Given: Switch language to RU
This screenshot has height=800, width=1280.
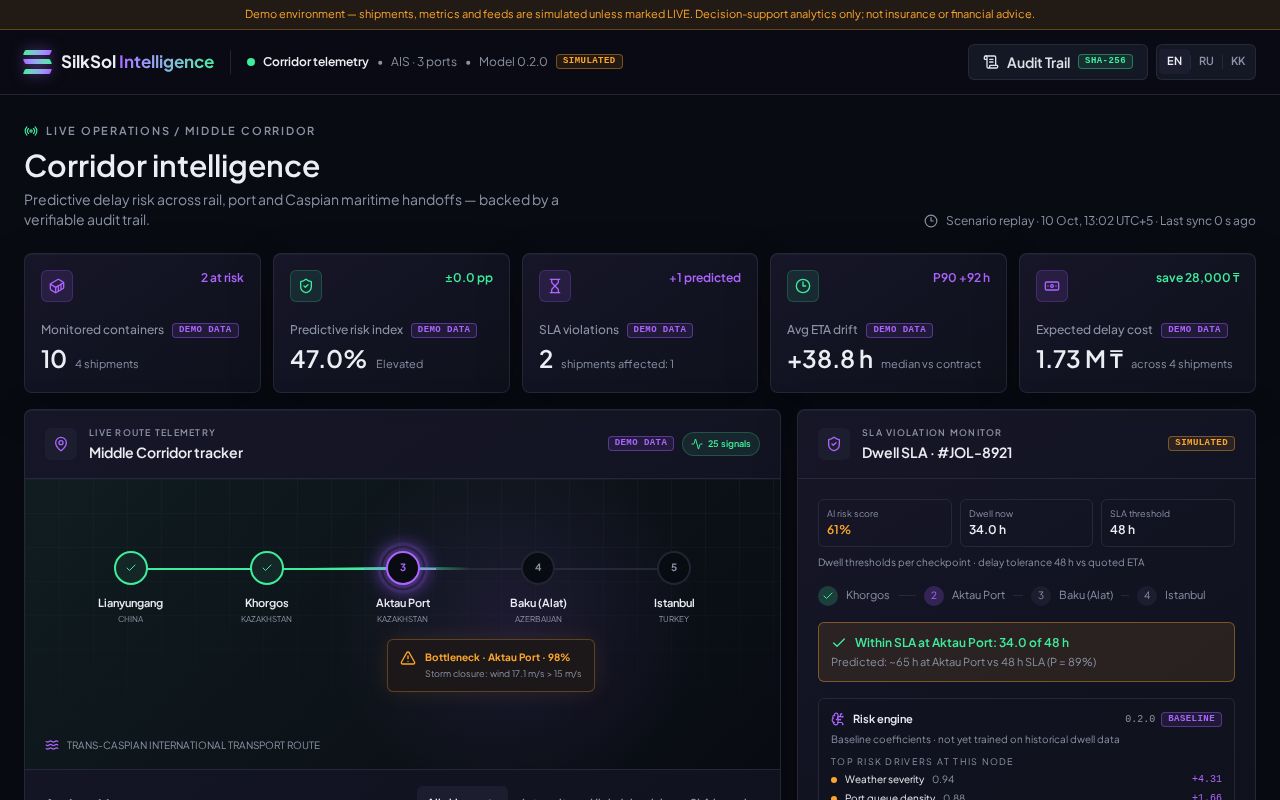Looking at the screenshot, I should (x=1206, y=62).
